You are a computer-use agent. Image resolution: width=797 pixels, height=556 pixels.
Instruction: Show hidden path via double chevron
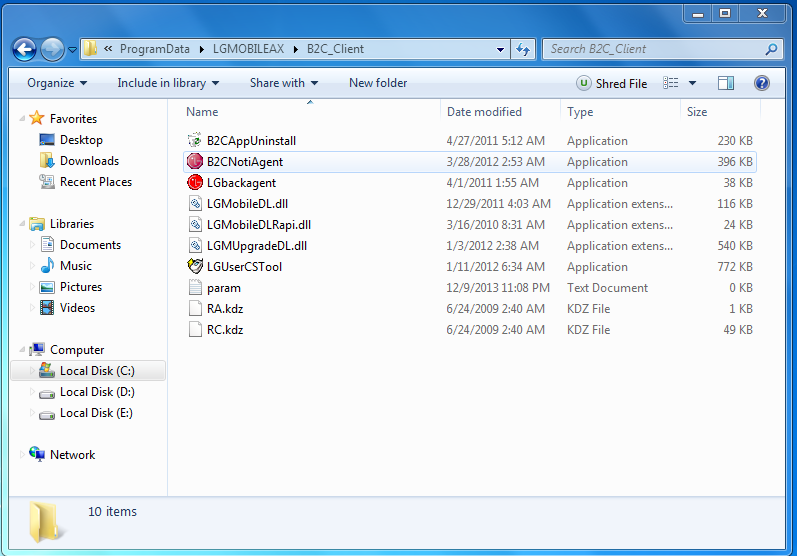point(108,49)
